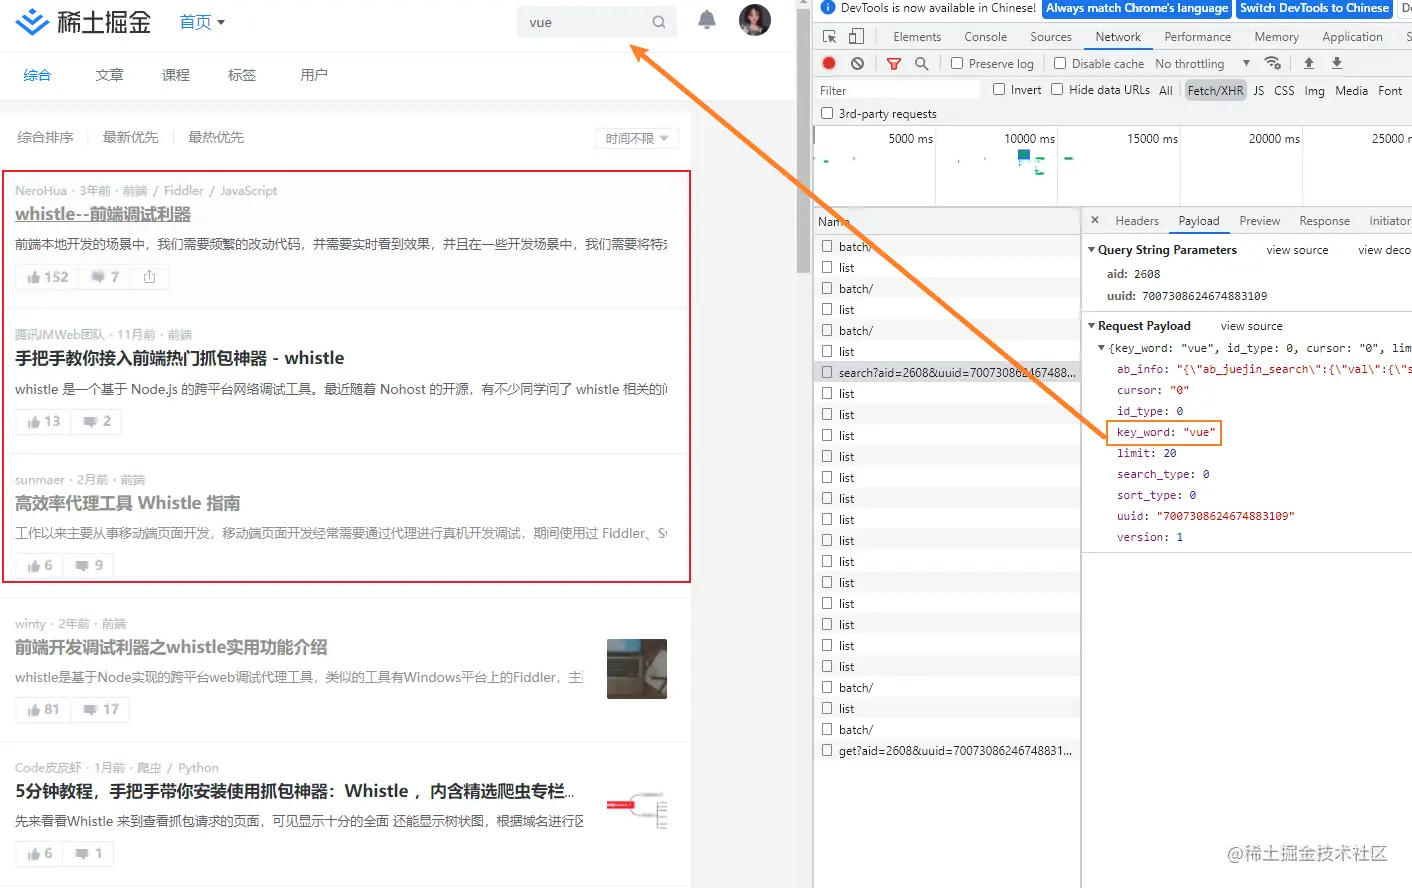Open the user avatar menu
The width and height of the screenshot is (1412, 888).
point(755,20)
